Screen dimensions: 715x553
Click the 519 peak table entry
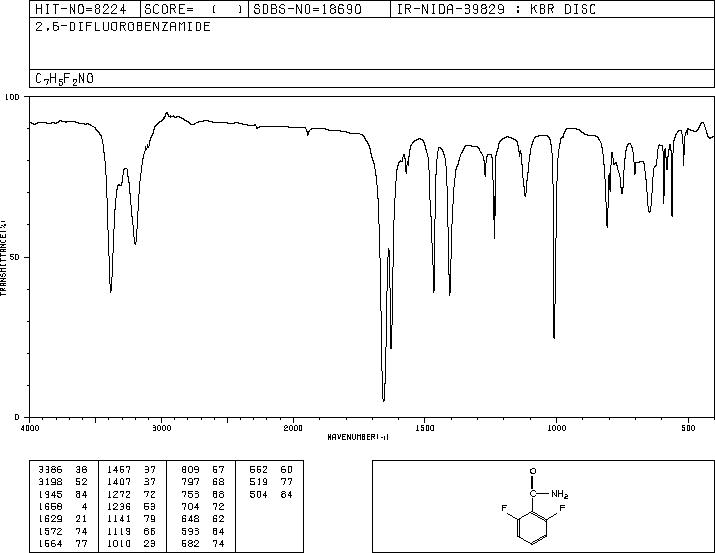[271, 482]
